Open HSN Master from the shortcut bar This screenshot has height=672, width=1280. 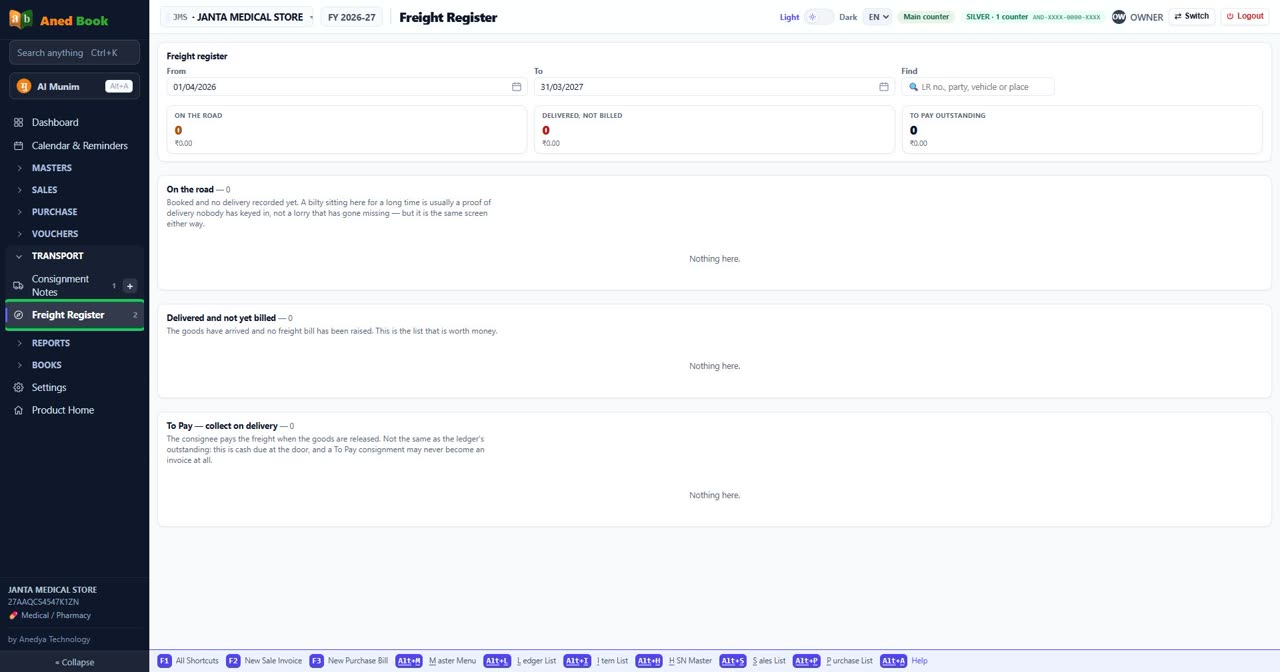674,661
